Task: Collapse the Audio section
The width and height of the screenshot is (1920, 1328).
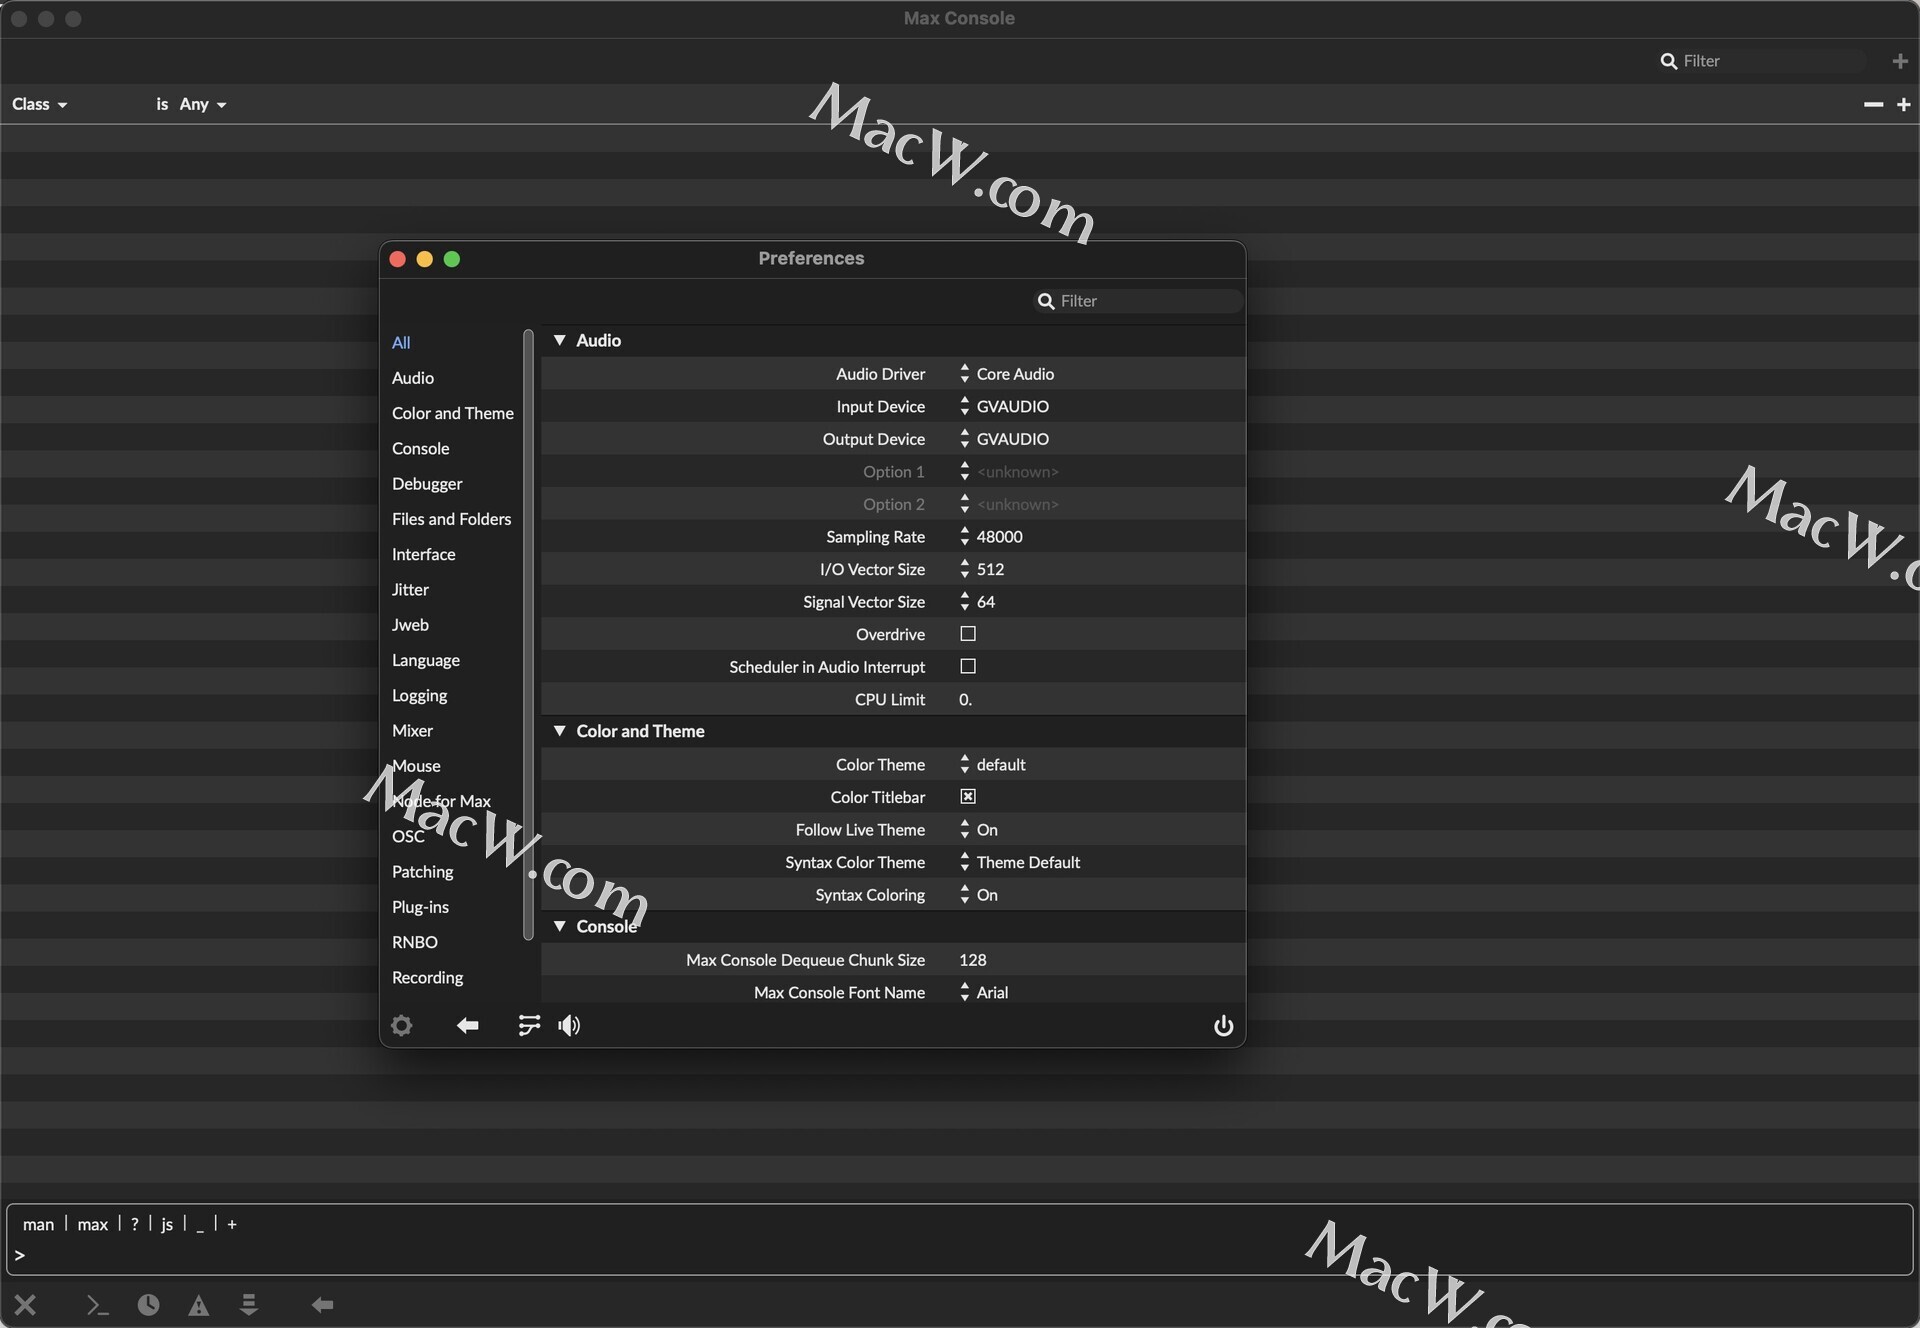Action: pos(560,340)
